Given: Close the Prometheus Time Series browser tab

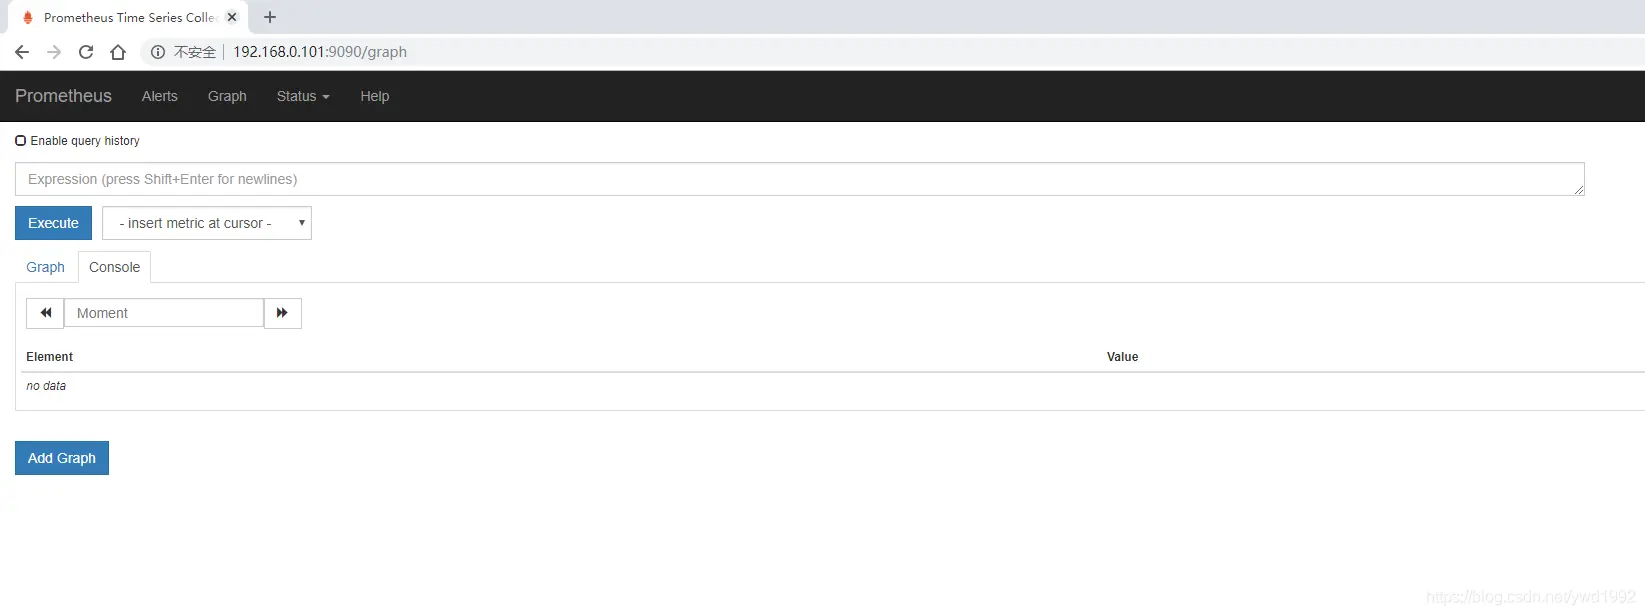Looking at the screenshot, I should (232, 17).
